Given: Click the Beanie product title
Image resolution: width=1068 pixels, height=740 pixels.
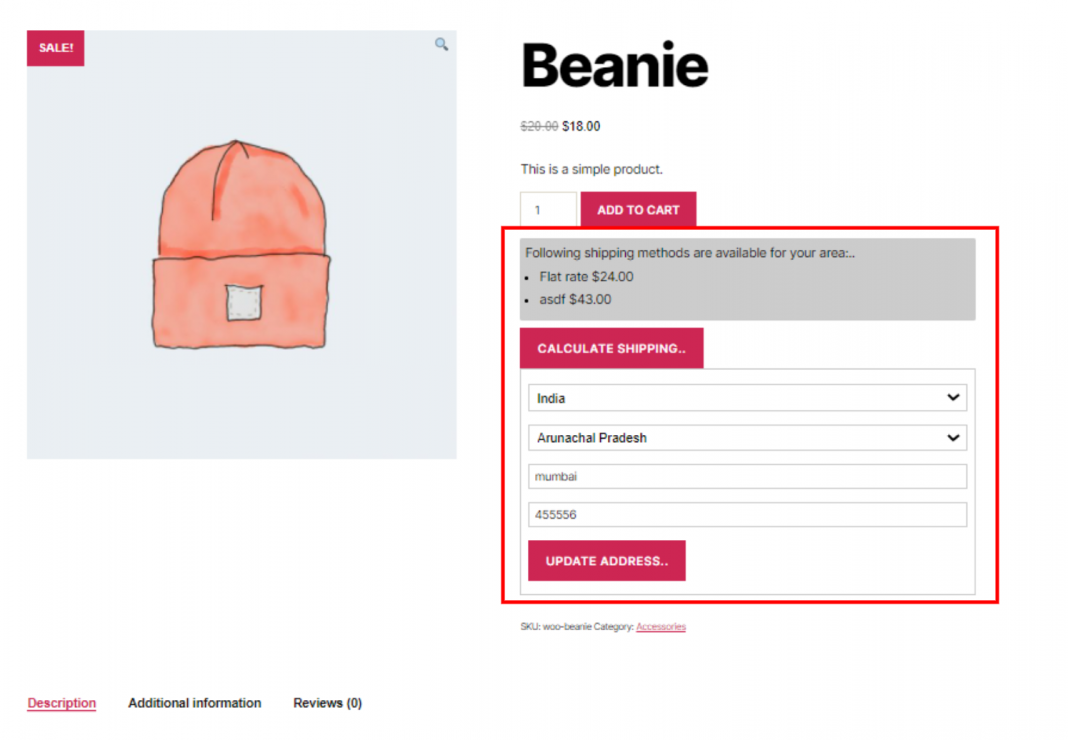Looking at the screenshot, I should click(614, 64).
